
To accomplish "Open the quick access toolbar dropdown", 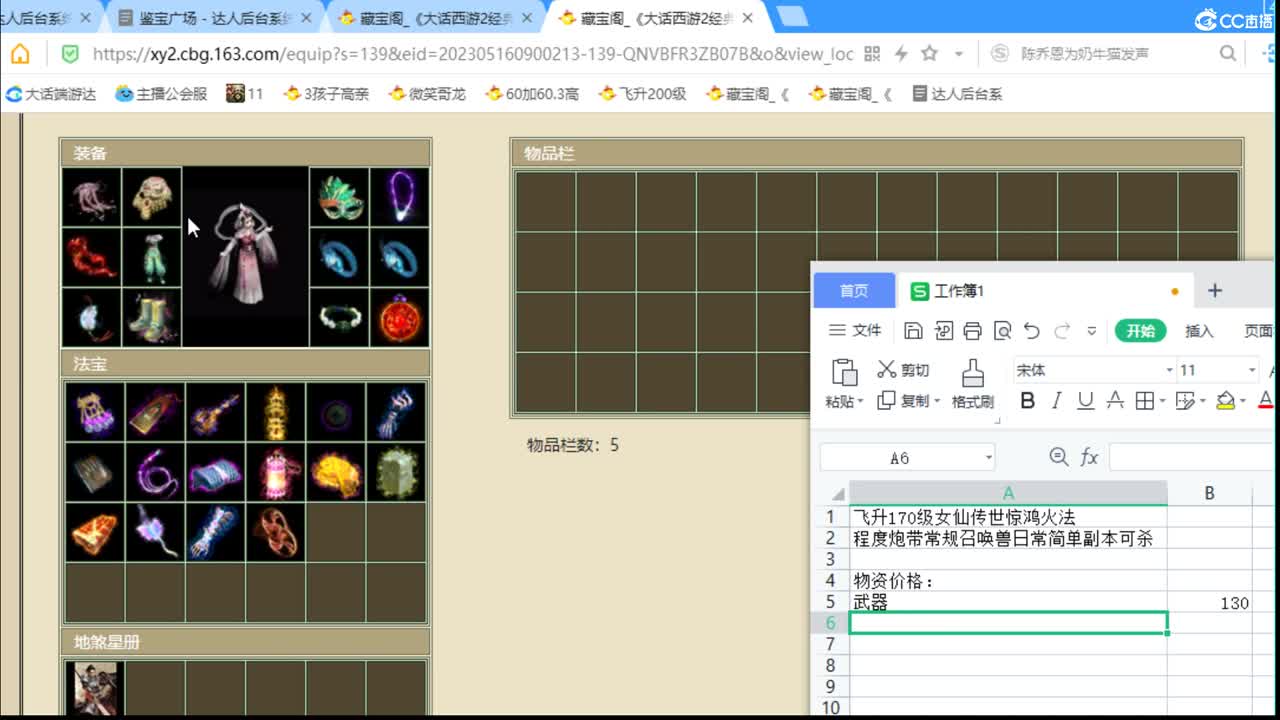I will 1092,331.
